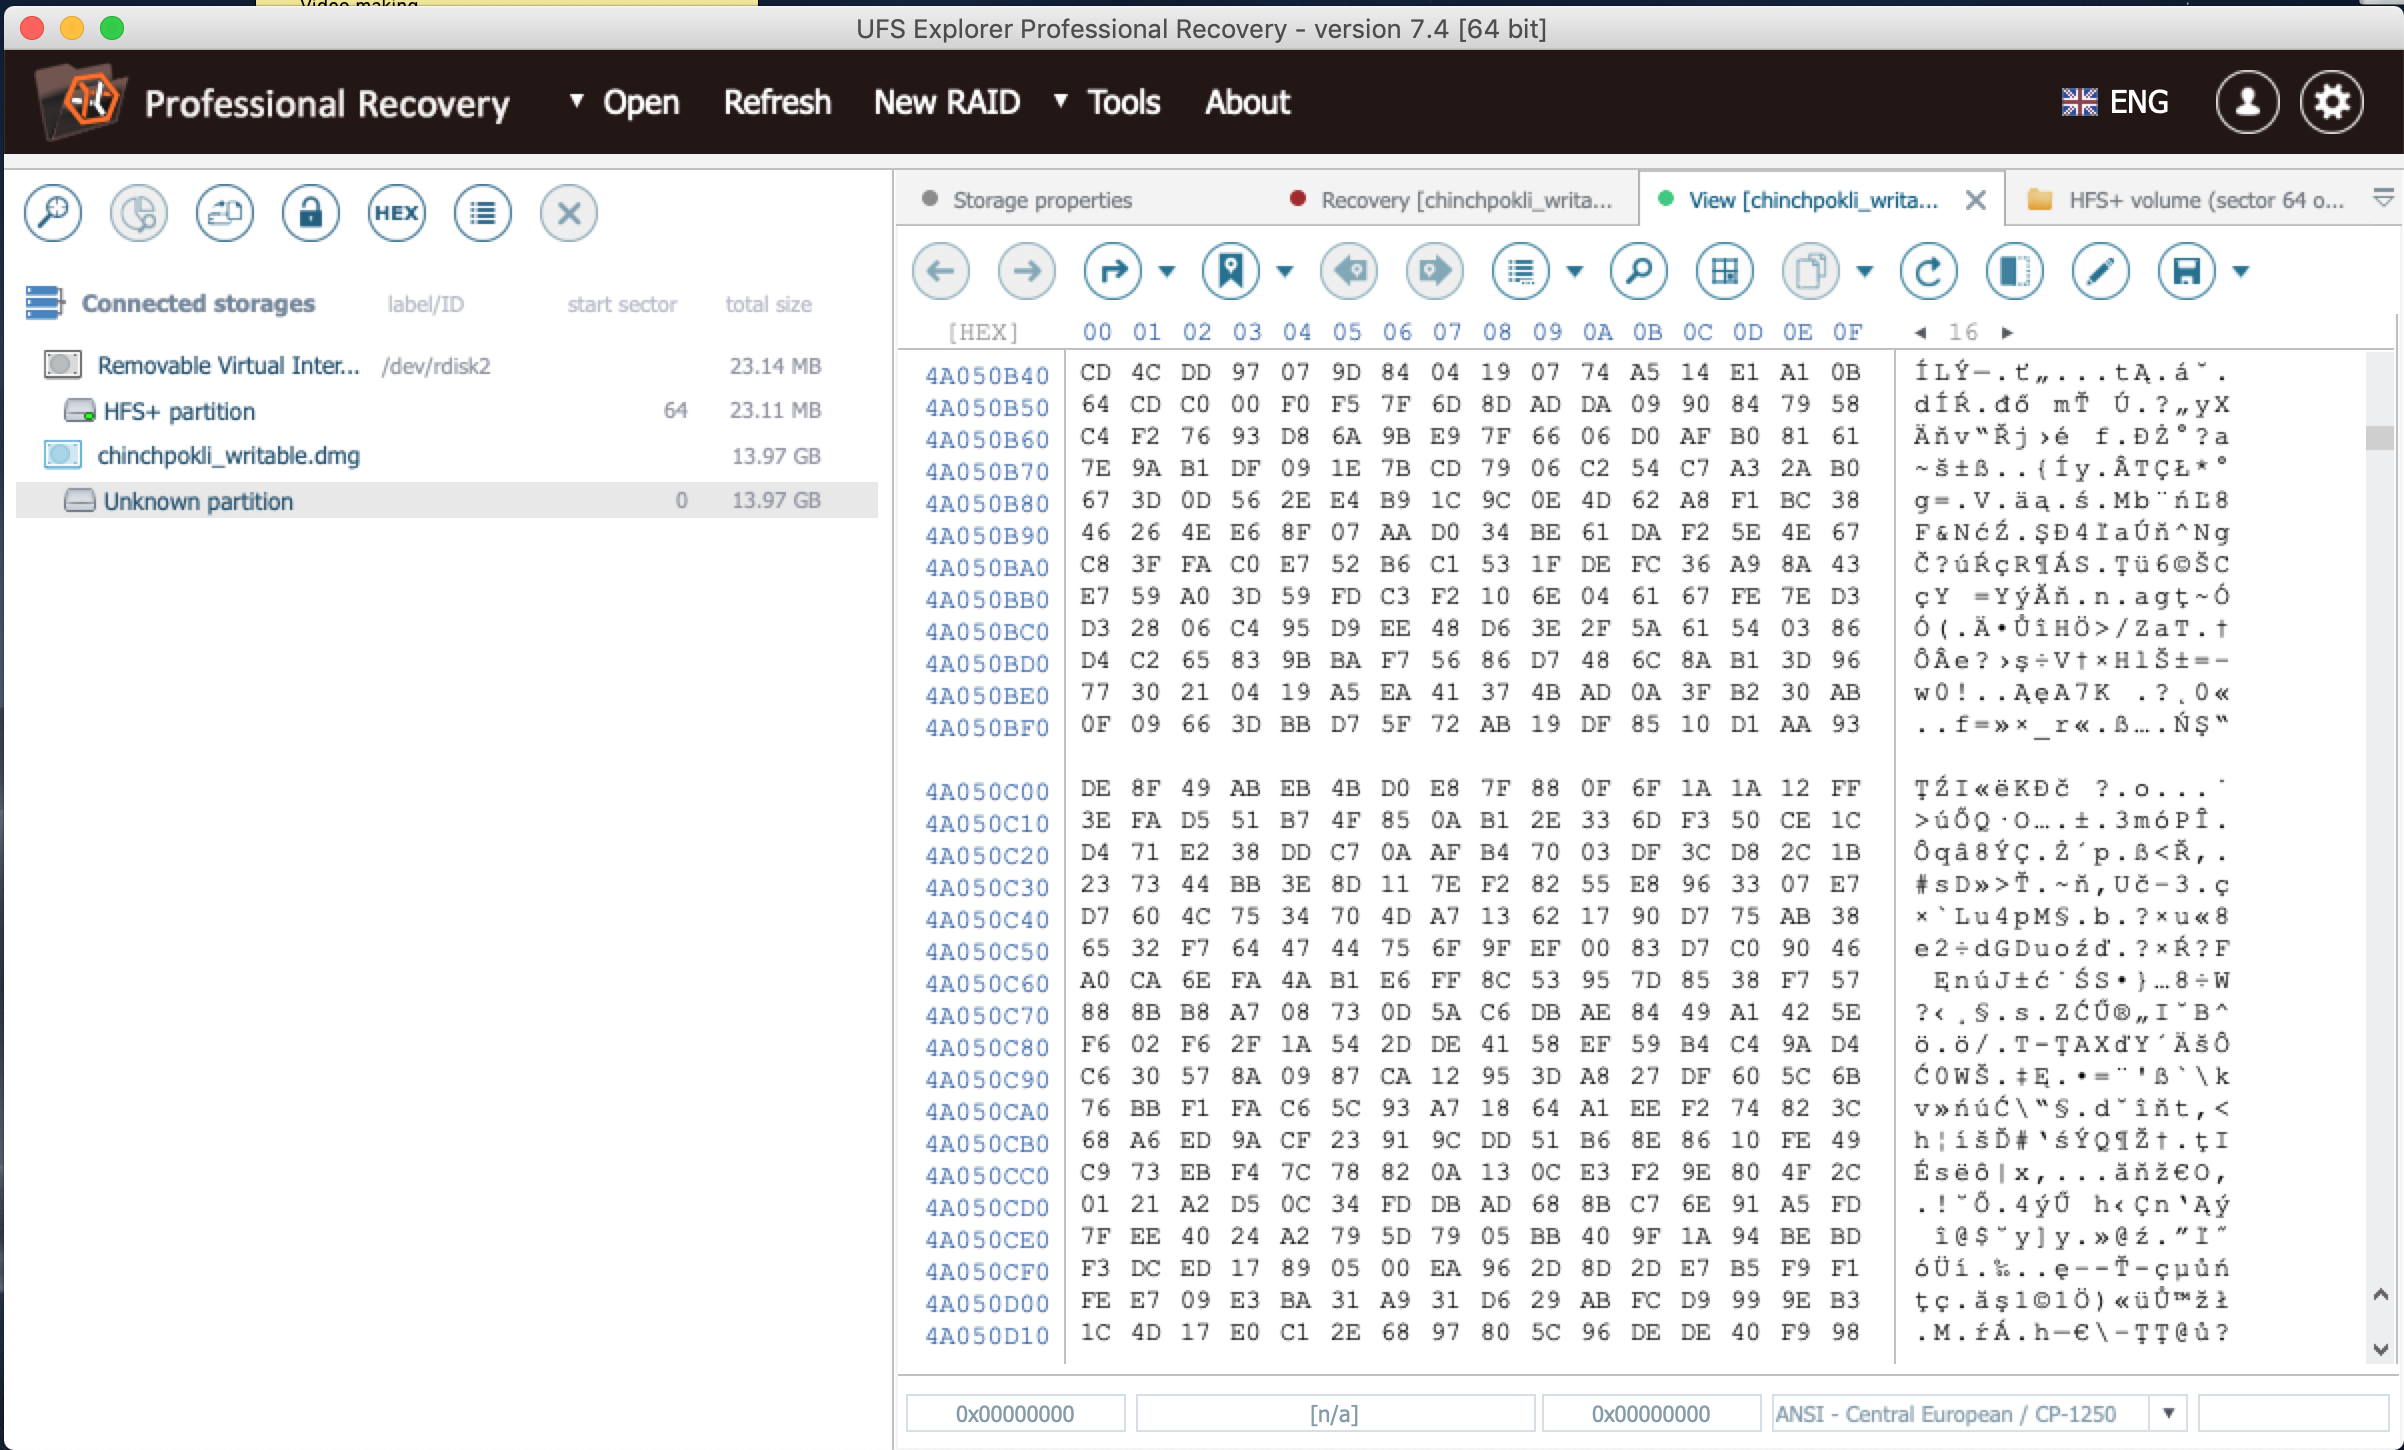The width and height of the screenshot is (2404, 1450).
Task: Click About in the top menu
Action: click(1248, 102)
